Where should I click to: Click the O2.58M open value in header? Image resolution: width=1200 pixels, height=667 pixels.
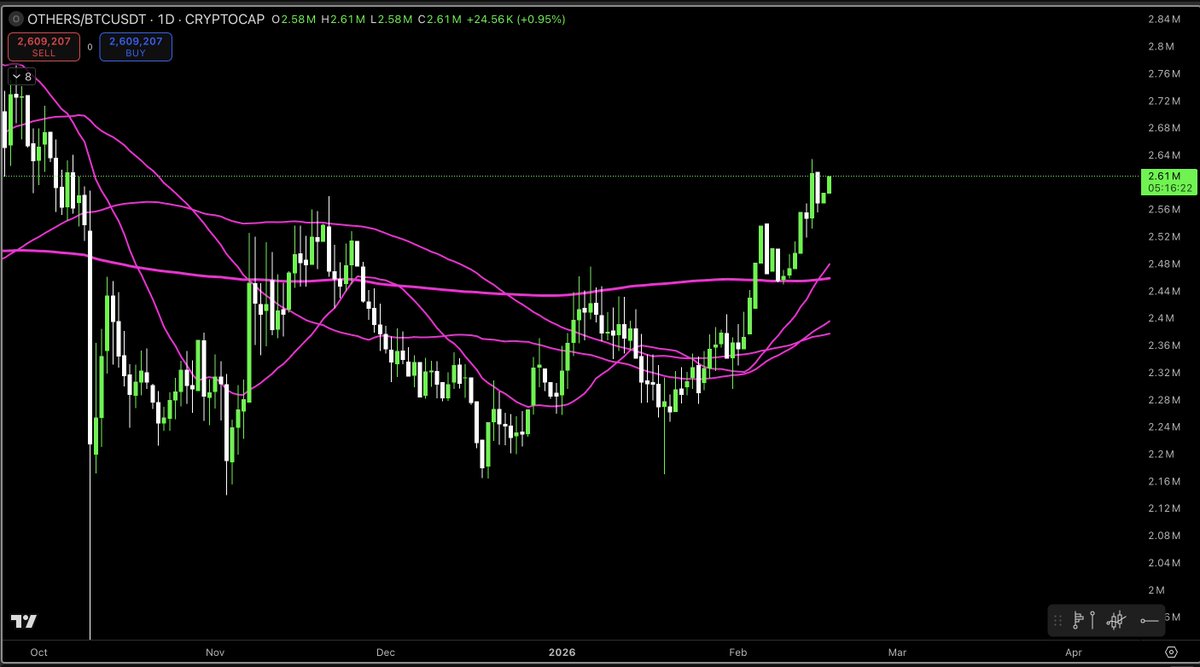295,20
